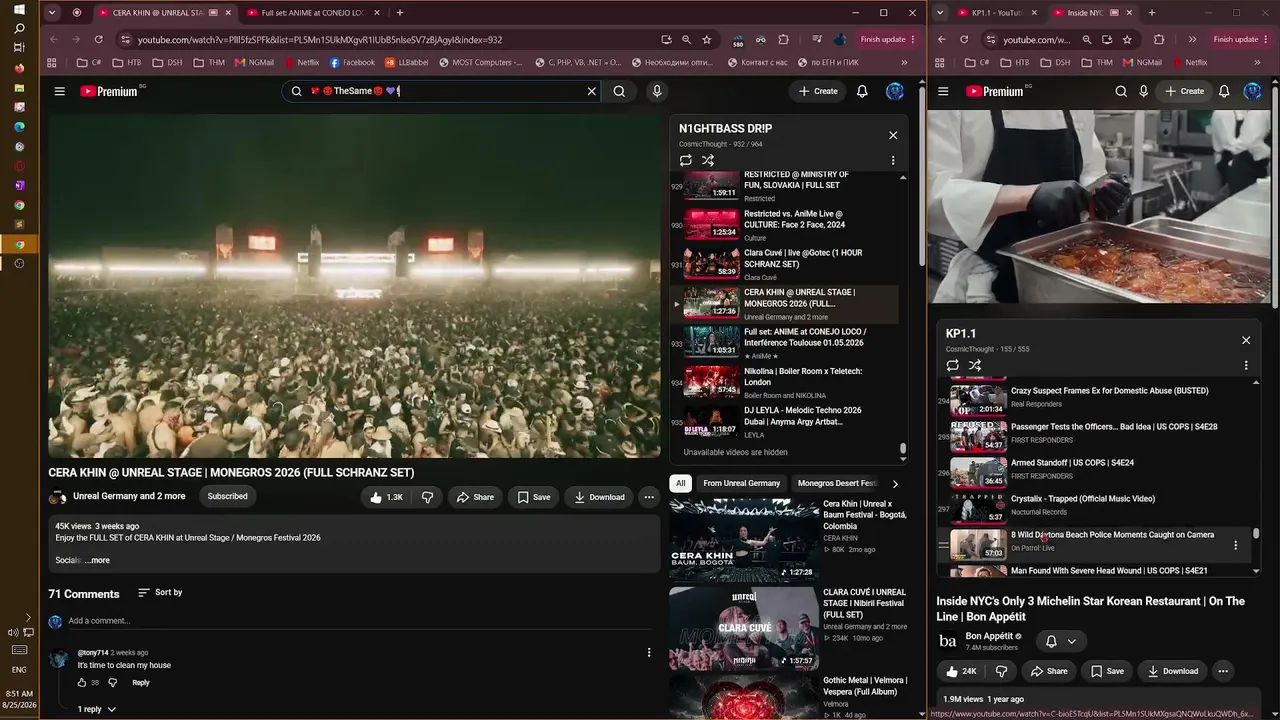The height and width of the screenshot is (720, 1280).
Task: Like the CERA KHIN video
Action: point(387,497)
